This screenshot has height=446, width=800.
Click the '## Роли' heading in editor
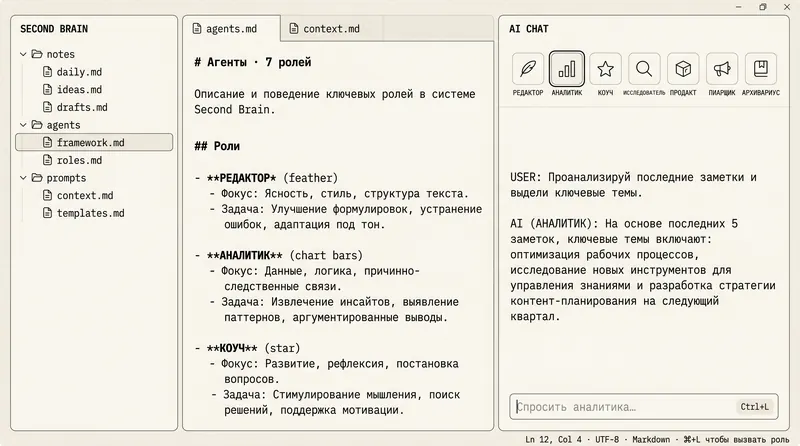click(x=217, y=146)
